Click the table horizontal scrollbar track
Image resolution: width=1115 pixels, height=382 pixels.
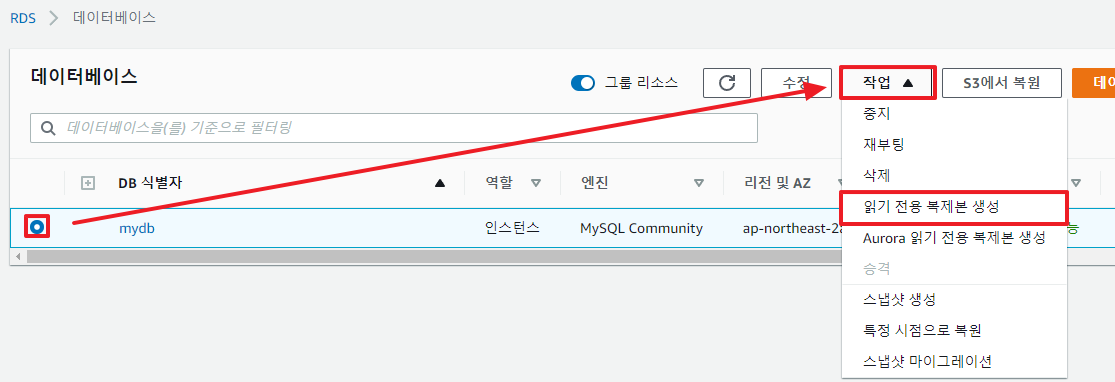(x=434, y=256)
